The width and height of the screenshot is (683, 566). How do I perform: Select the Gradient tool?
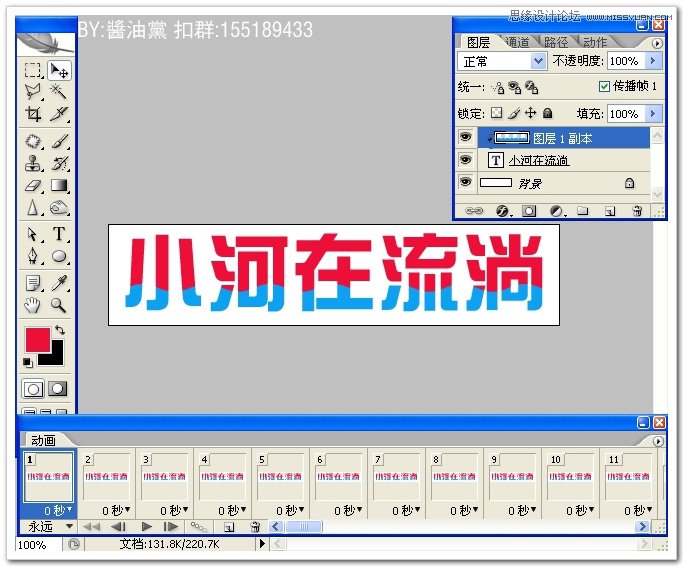(59, 186)
